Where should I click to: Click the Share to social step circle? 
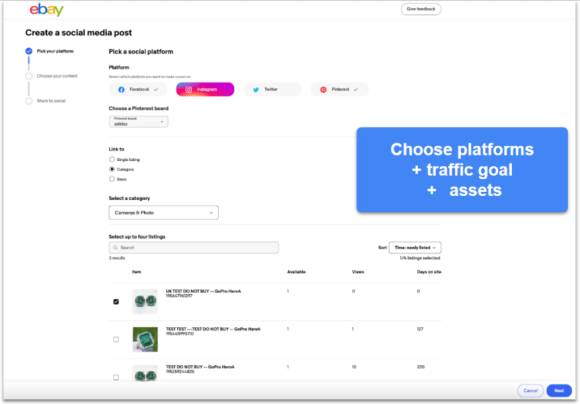(x=29, y=101)
